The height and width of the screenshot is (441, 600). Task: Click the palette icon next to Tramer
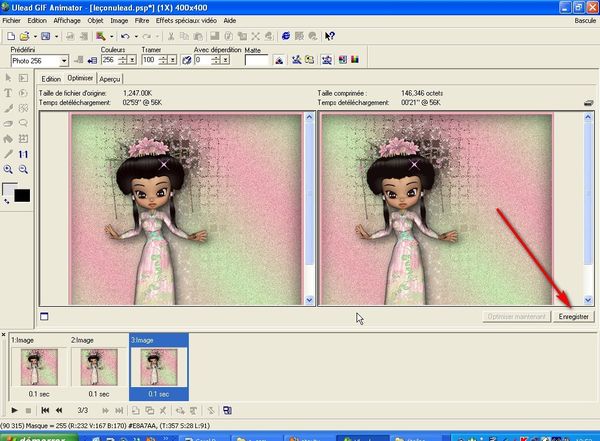[x=186, y=60]
